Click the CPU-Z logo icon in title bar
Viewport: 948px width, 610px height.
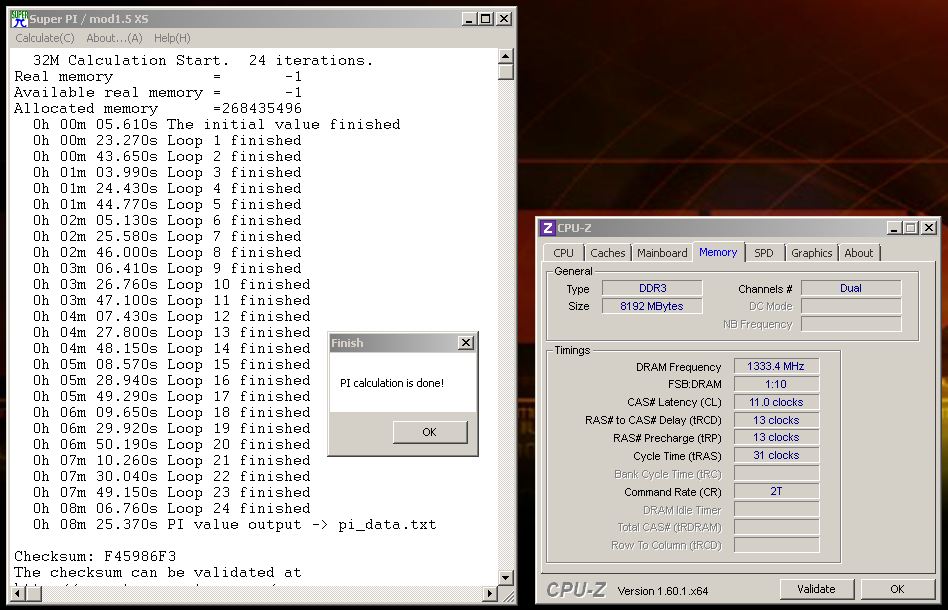click(548, 228)
